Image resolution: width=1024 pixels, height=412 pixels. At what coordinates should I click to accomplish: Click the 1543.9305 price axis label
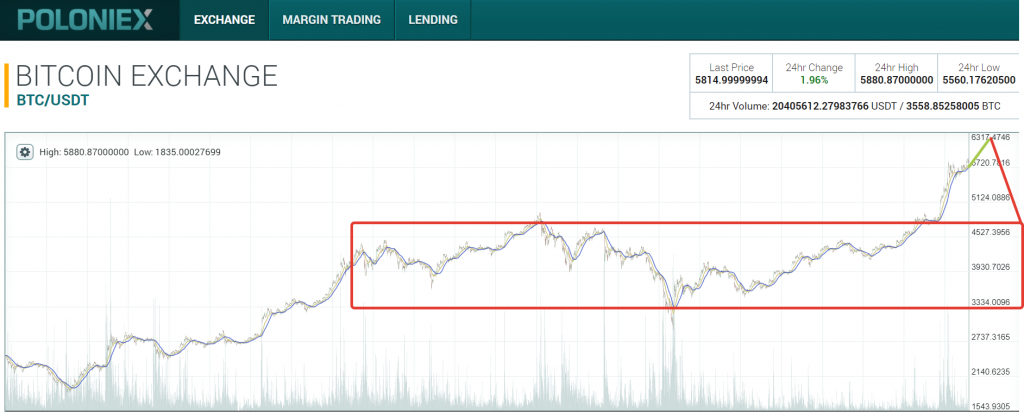point(990,406)
